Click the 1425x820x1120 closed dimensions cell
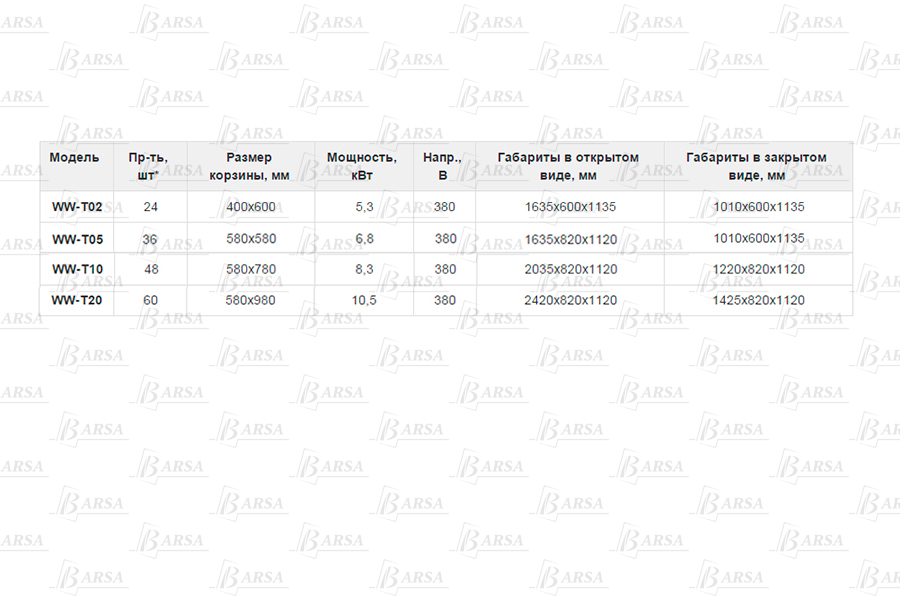900x600 pixels. tap(758, 300)
